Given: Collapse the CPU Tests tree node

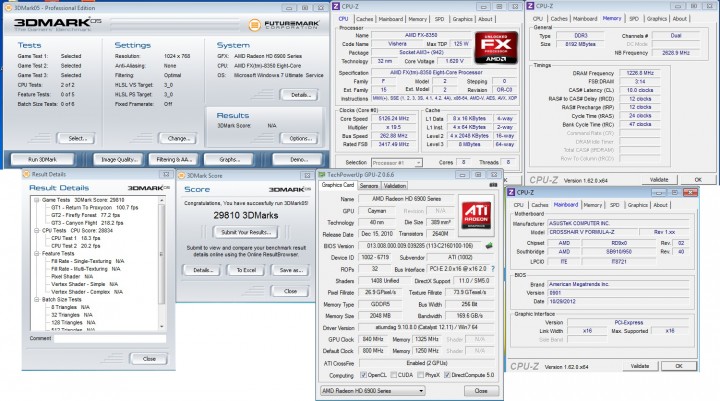Looking at the screenshot, I should click(x=36, y=231).
